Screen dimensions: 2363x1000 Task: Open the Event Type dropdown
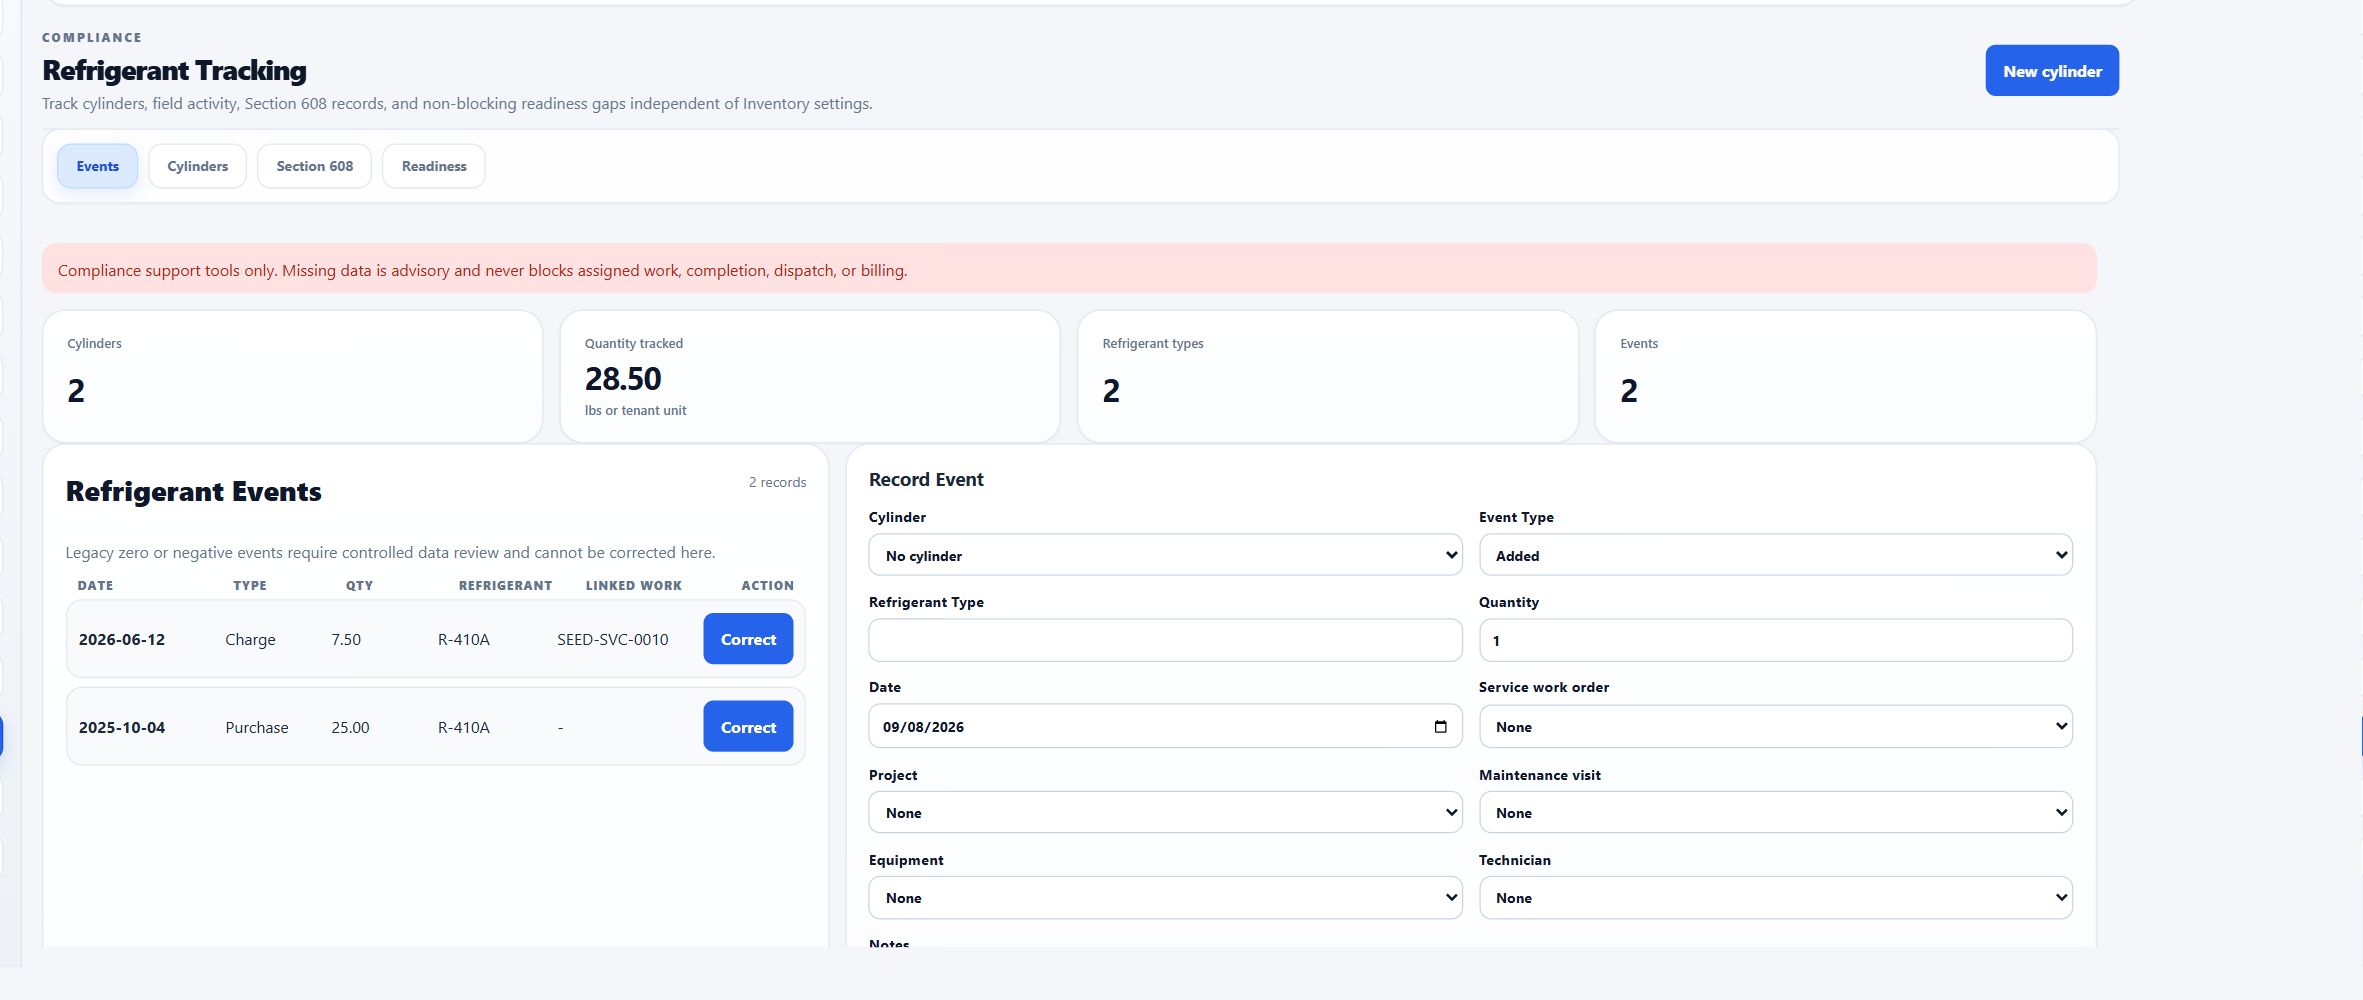tap(1775, 555)
